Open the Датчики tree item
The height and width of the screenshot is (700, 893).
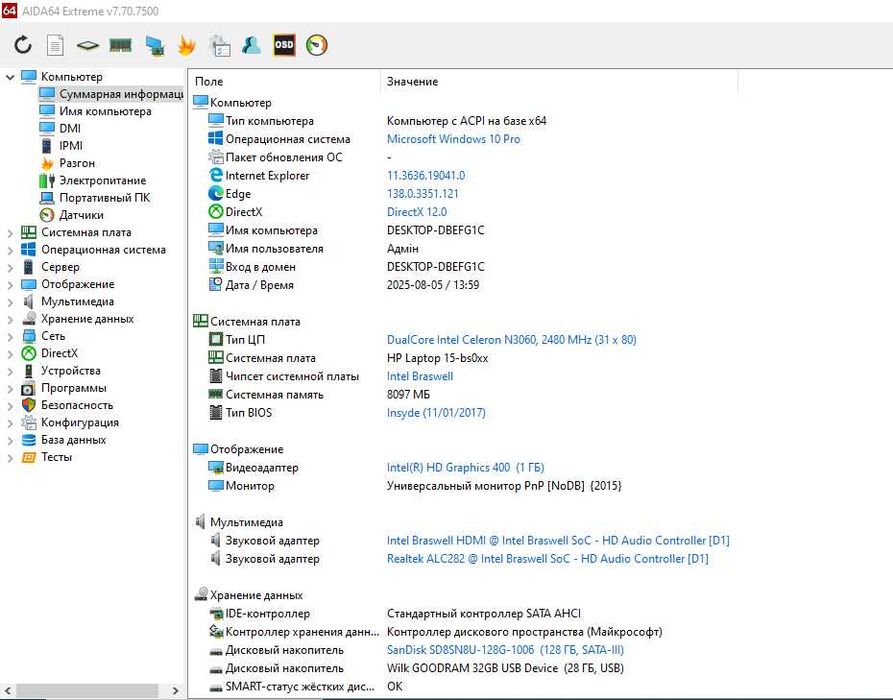coord(71,215)
